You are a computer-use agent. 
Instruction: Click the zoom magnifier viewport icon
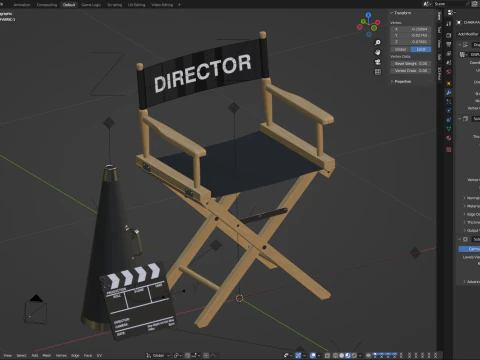coord(378,42)
